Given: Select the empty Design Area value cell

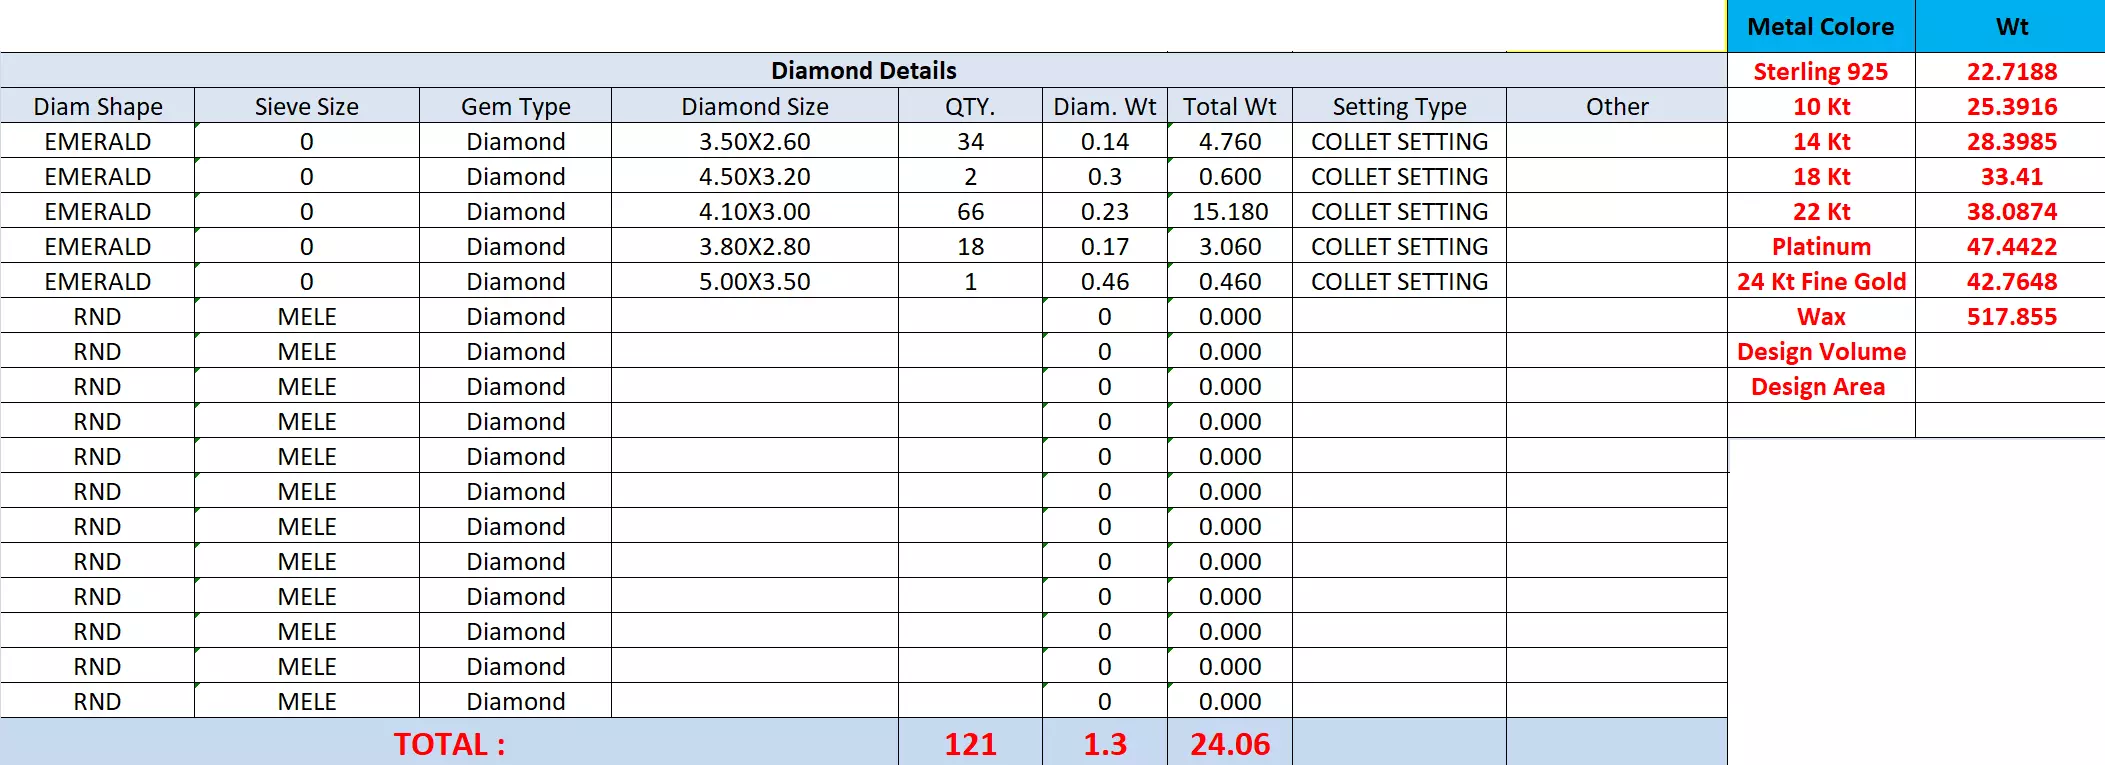Looking at the screenshot, I should point(2011,386).
